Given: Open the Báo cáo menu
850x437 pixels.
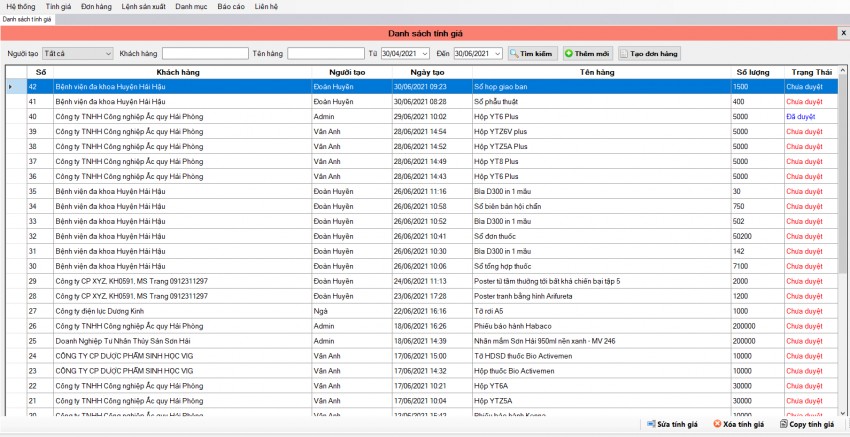Looking at the screenshot, I should pyautogui.click(x=231, y=7).
